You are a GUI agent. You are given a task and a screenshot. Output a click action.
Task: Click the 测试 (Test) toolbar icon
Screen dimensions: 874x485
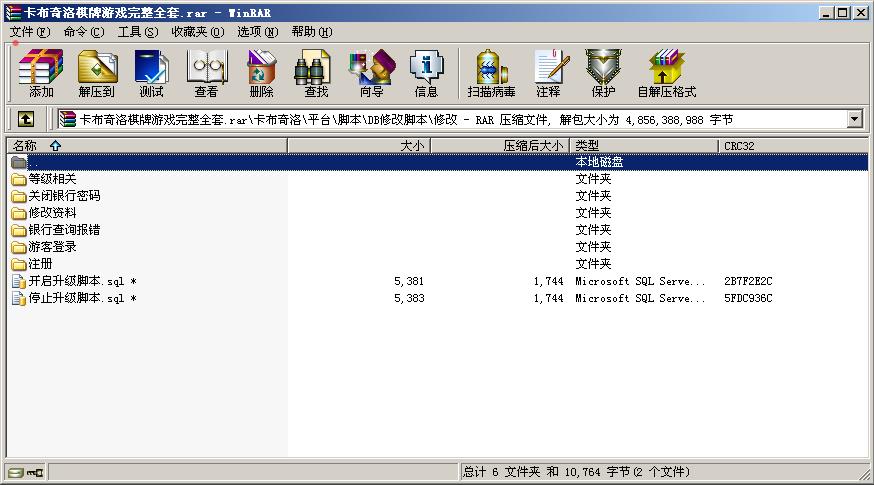[151, 74]
